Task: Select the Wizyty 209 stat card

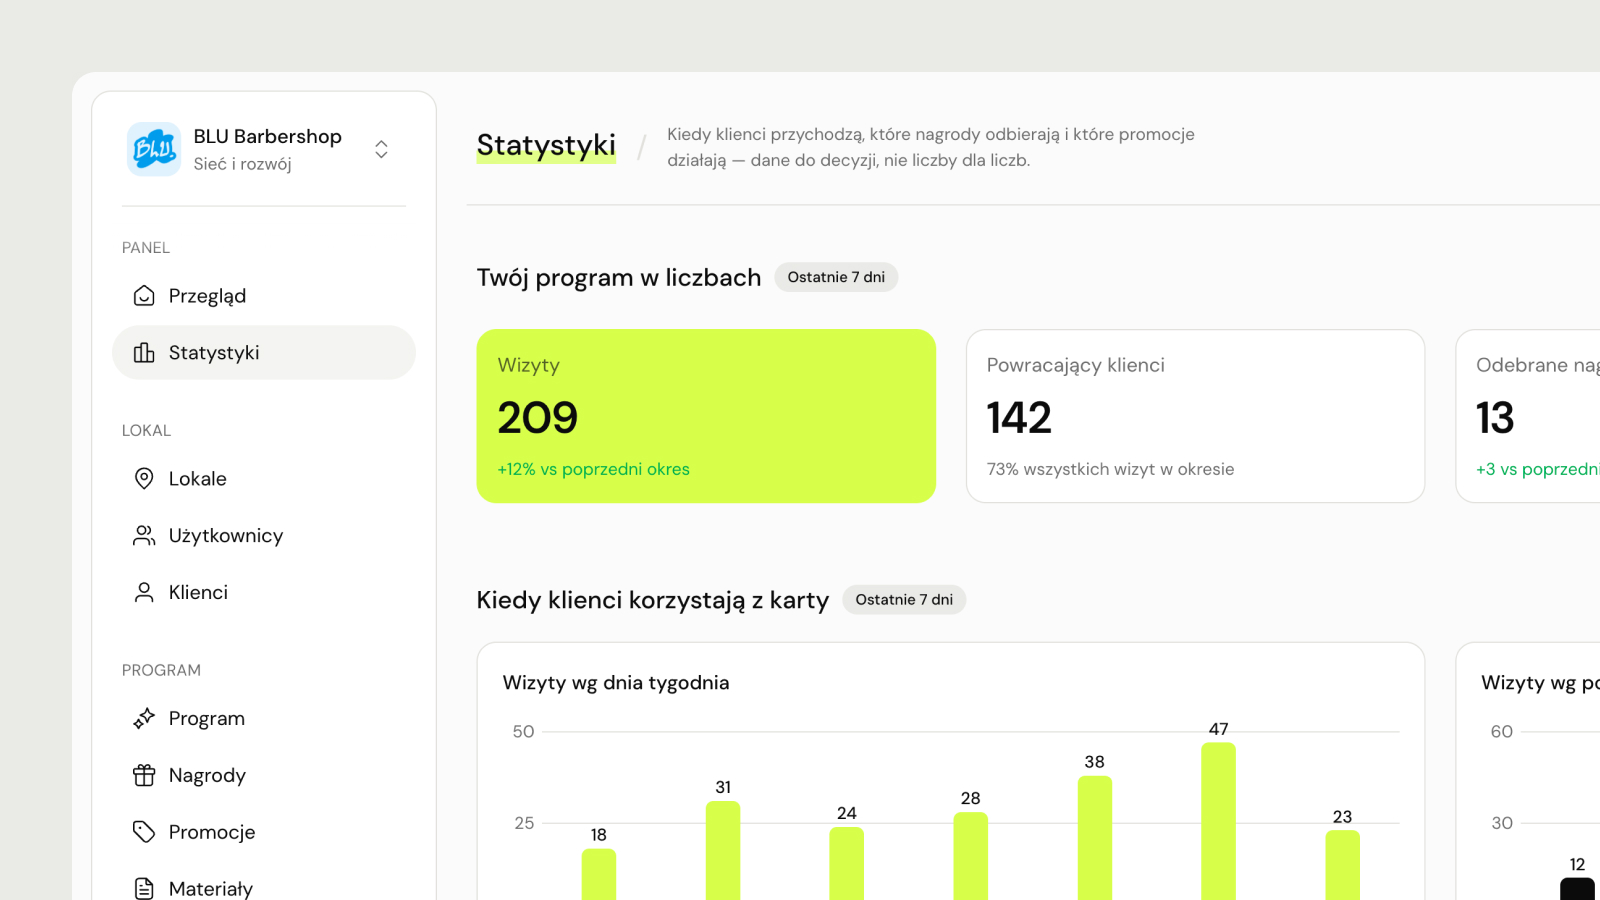Action: point(706,416)
